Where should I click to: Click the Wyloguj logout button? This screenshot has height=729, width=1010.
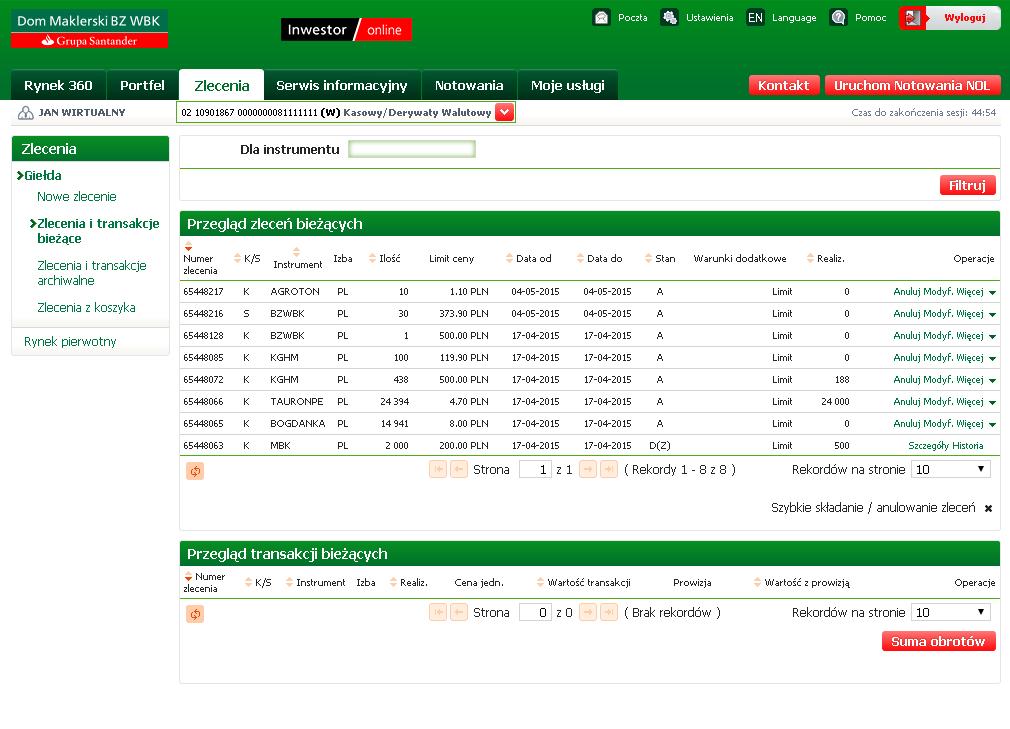click(x=949, y=18)
